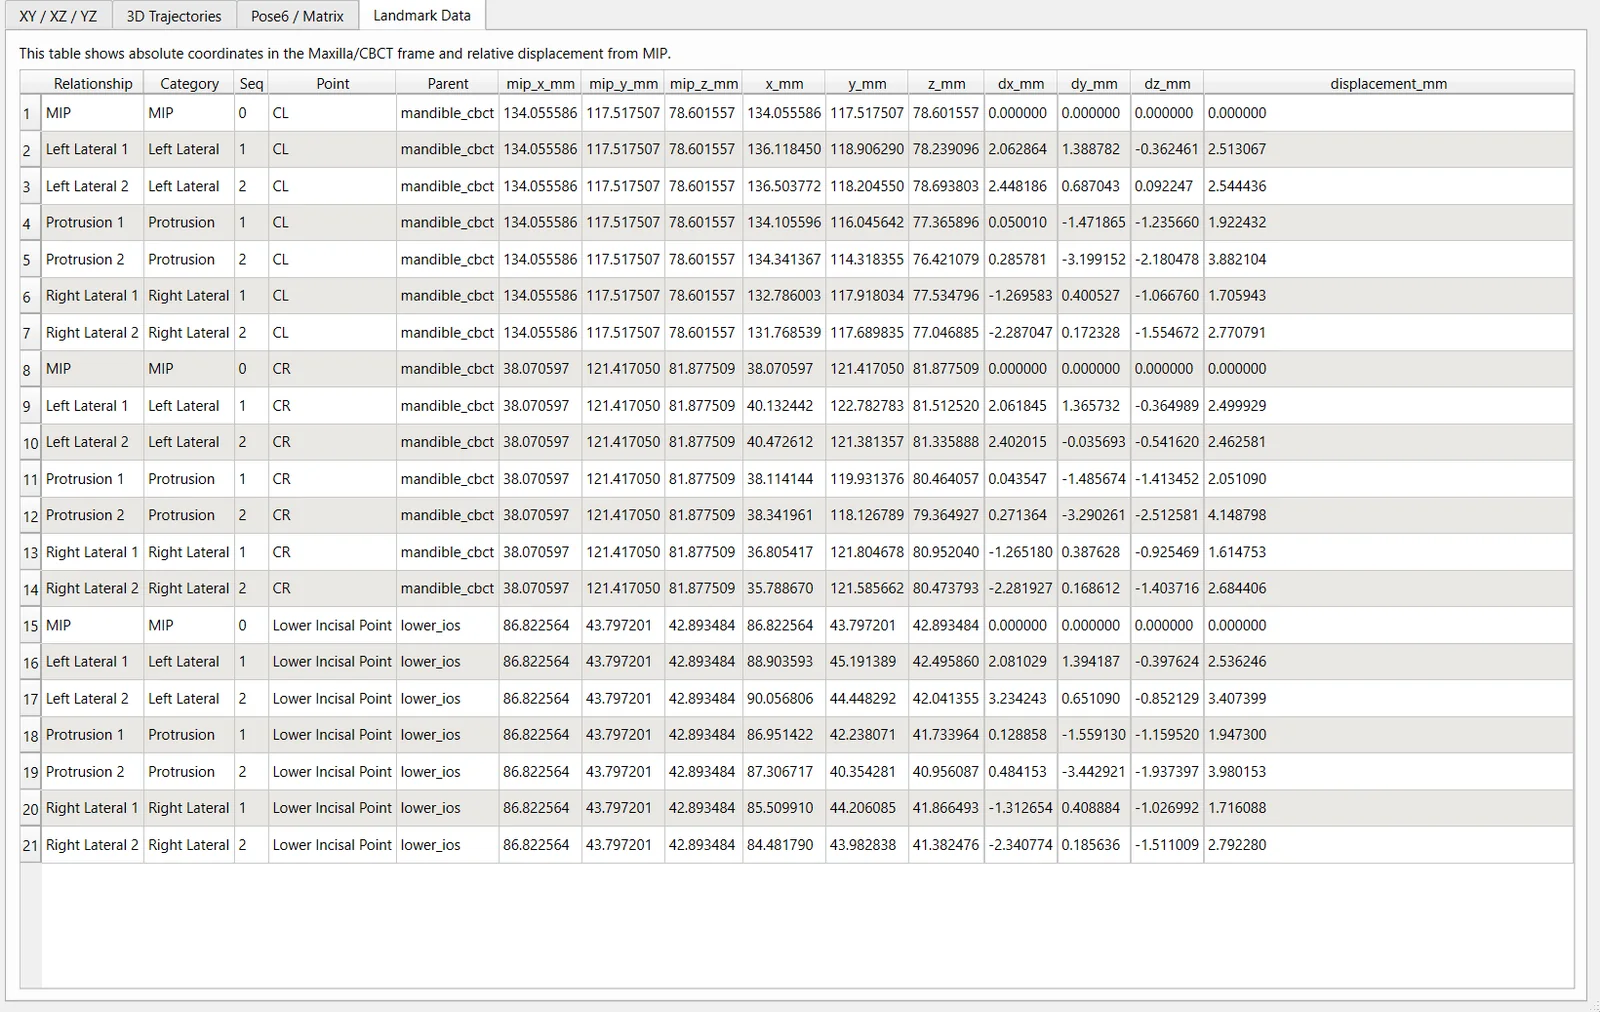This screenshot has width=1600, height=1012.
Task: Click the dz_mm column header
Action: (x=1167, y=84)
